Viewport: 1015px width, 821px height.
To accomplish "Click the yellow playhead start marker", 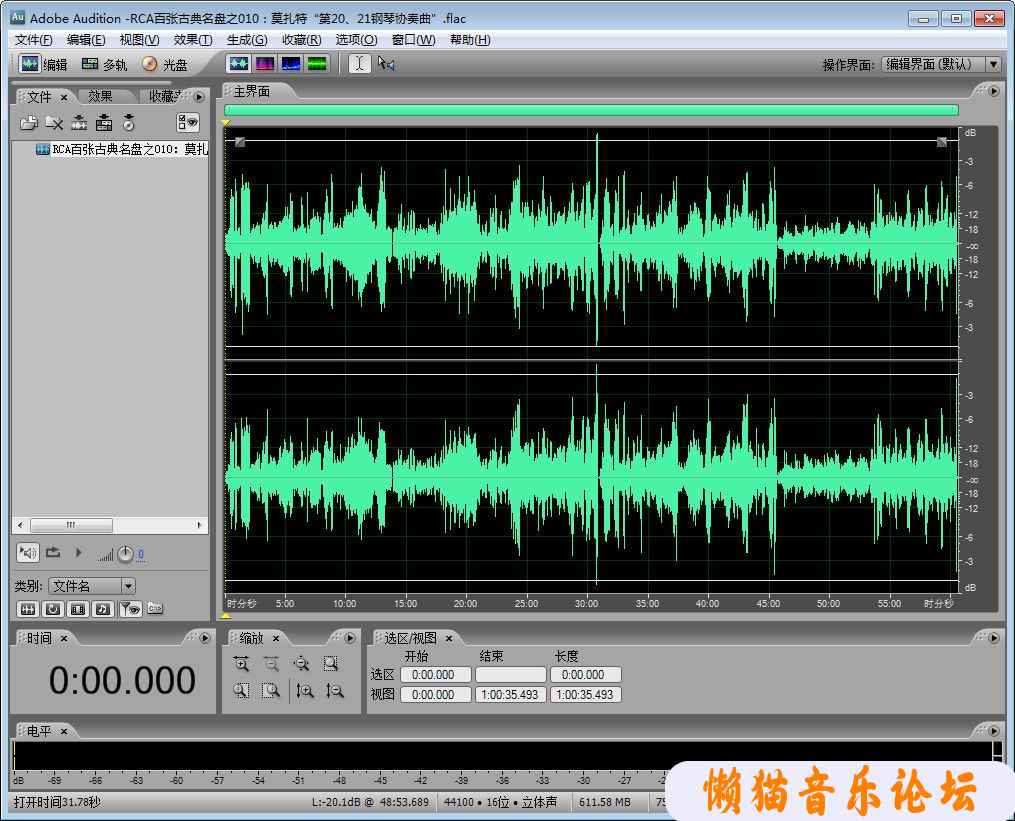I will pyautogui.click(x=226, y=122).
